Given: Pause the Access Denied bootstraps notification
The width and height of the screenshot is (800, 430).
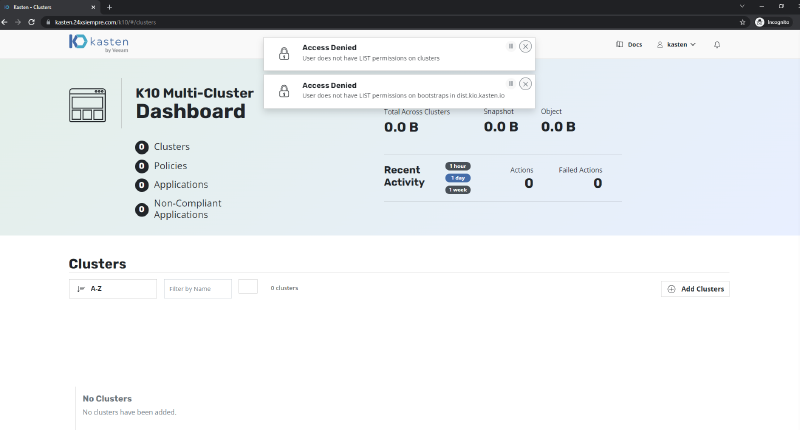Looking at the screenshot, I should click(510, 84).
